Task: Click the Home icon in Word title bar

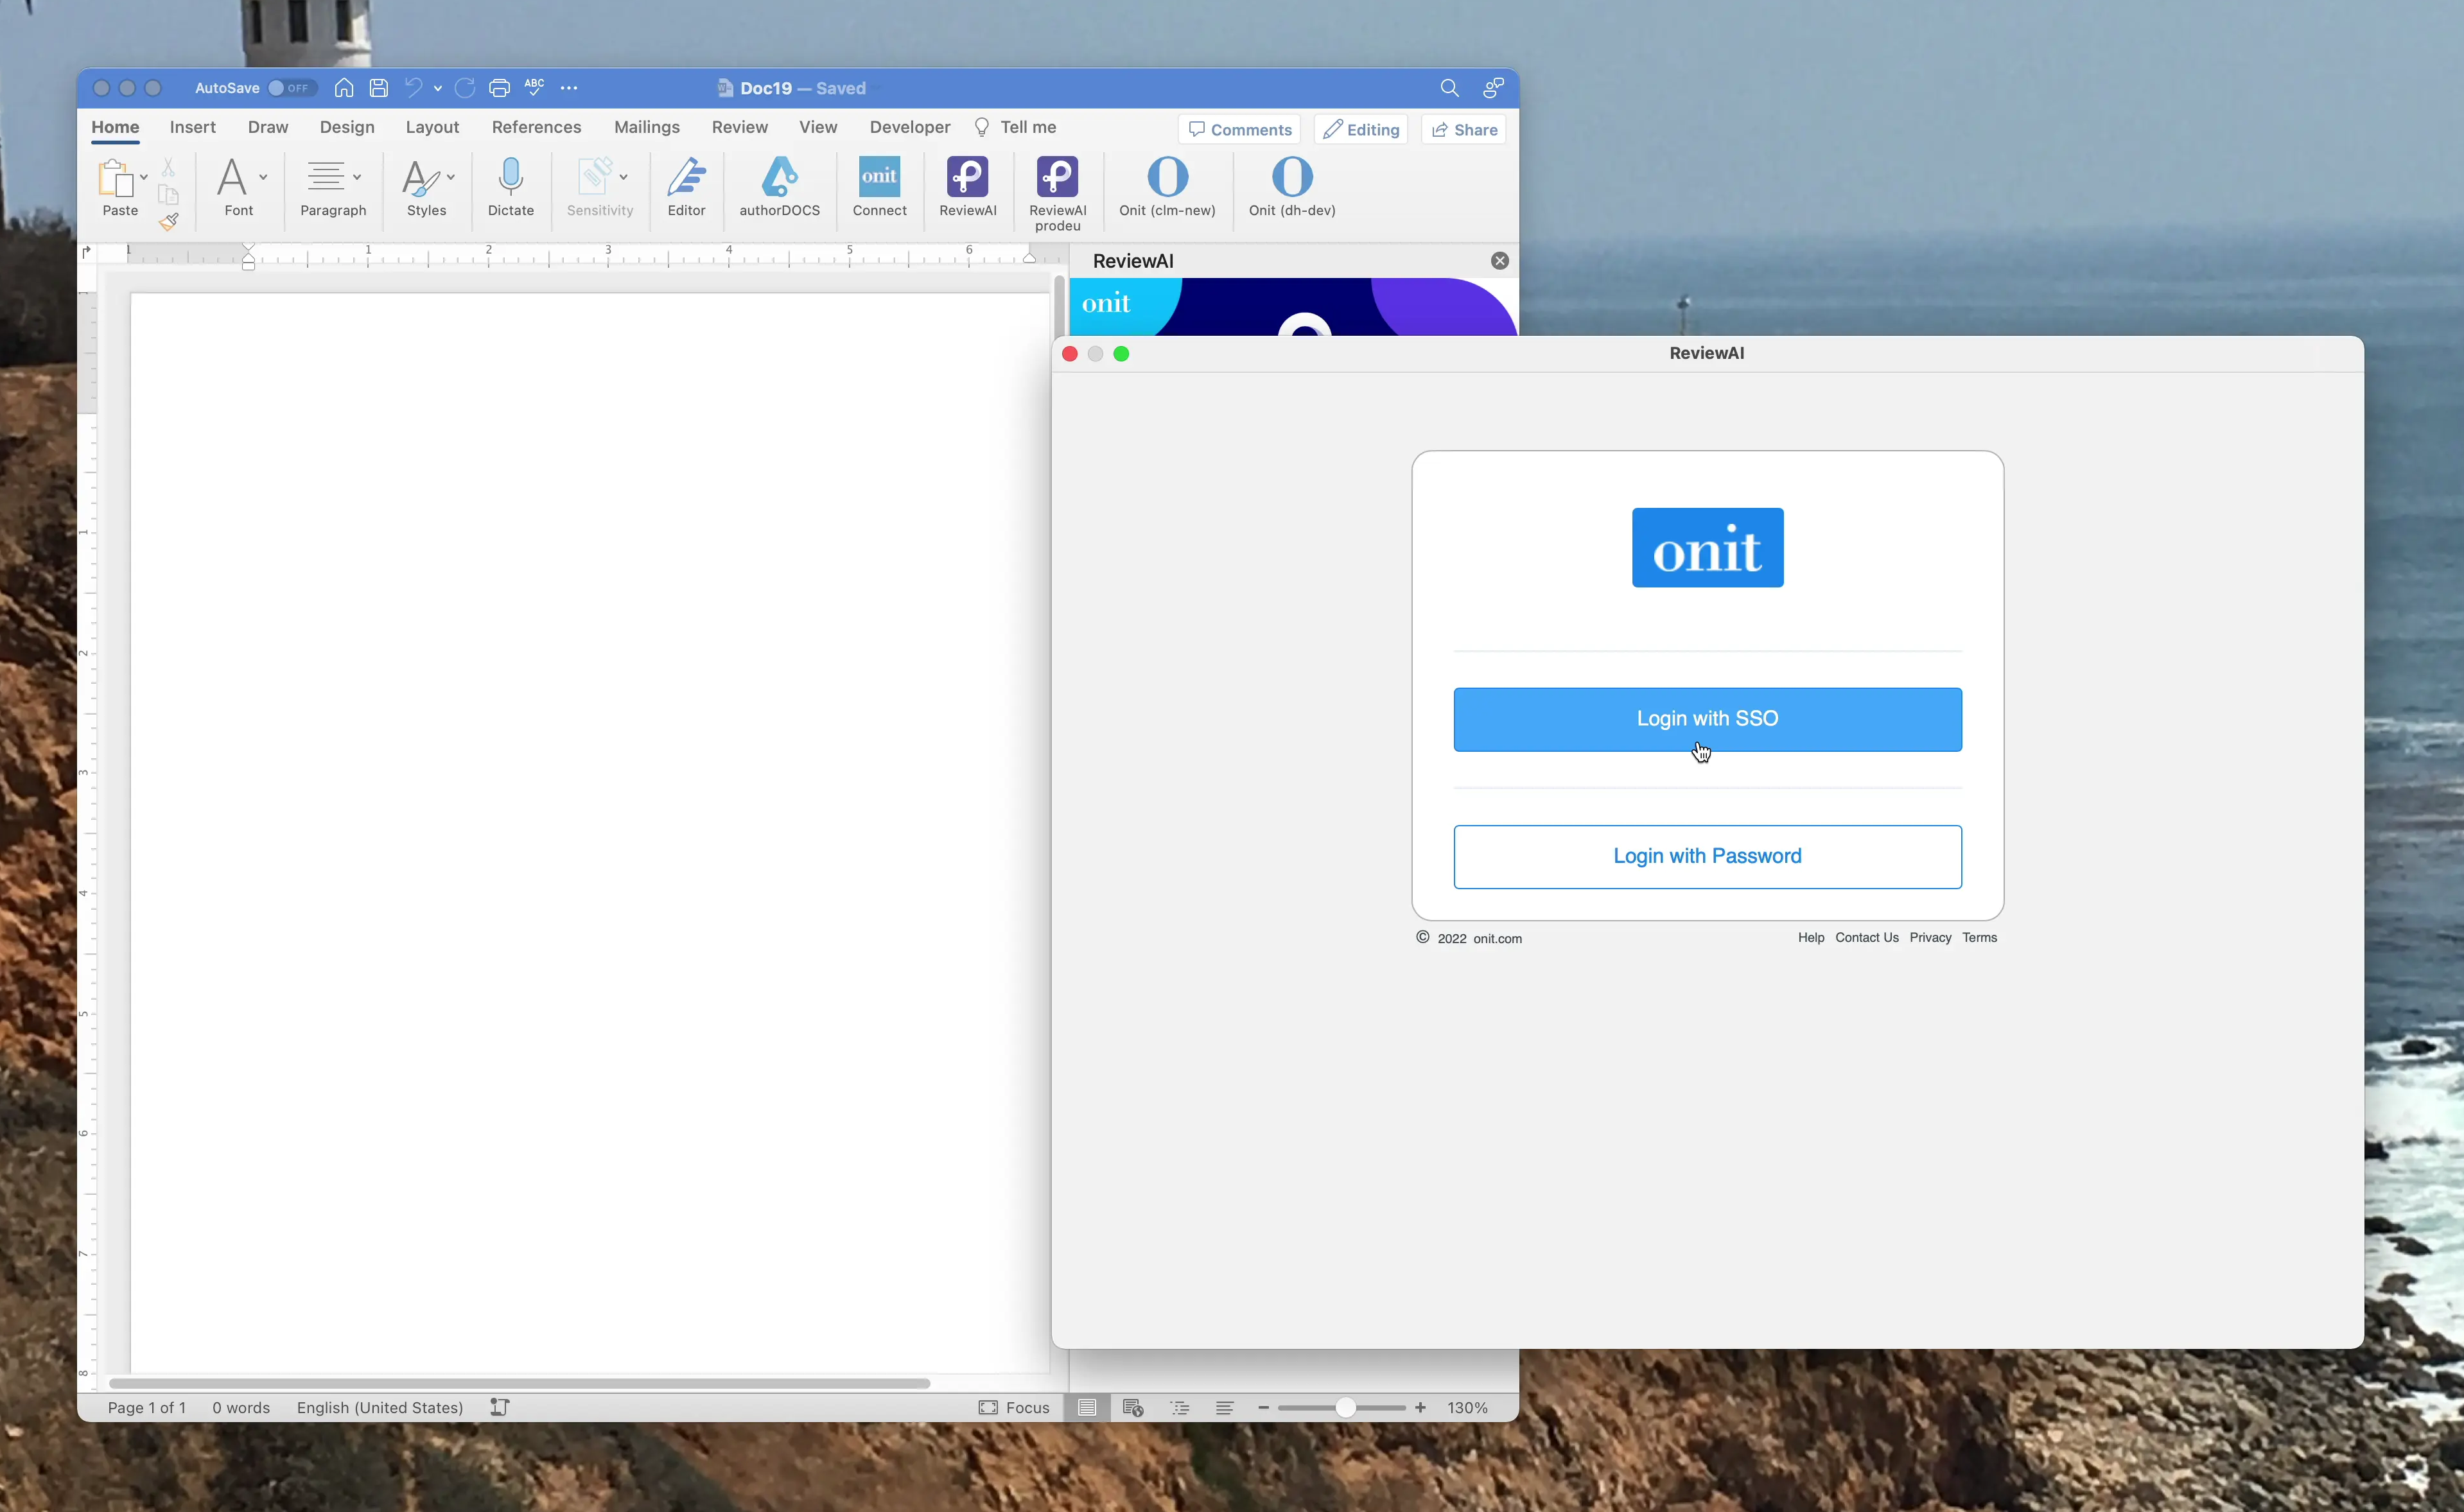Action: (x=344, y=88)
